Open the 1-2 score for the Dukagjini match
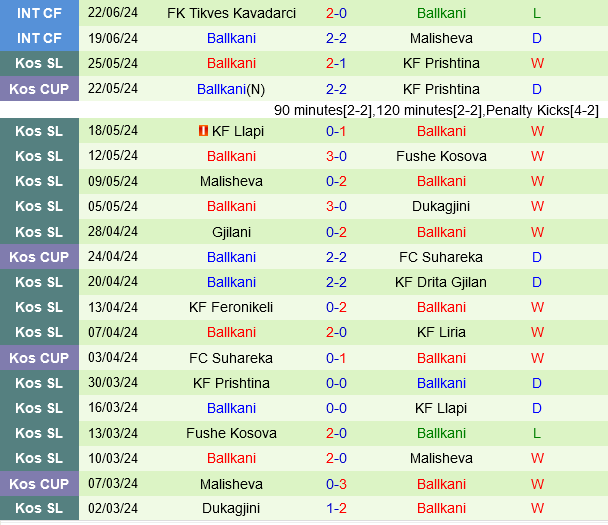The image size is (608, 525). click(336, 509)
